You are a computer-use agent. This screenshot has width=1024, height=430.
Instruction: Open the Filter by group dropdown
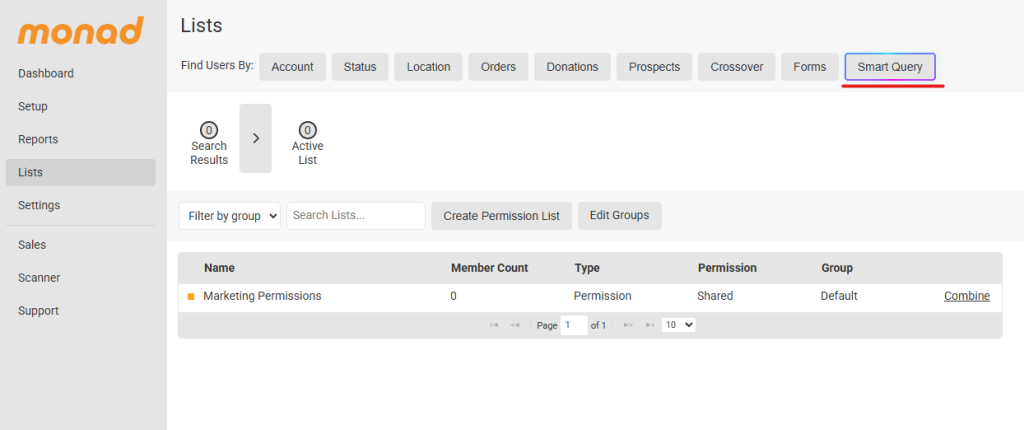click(230, 216)
